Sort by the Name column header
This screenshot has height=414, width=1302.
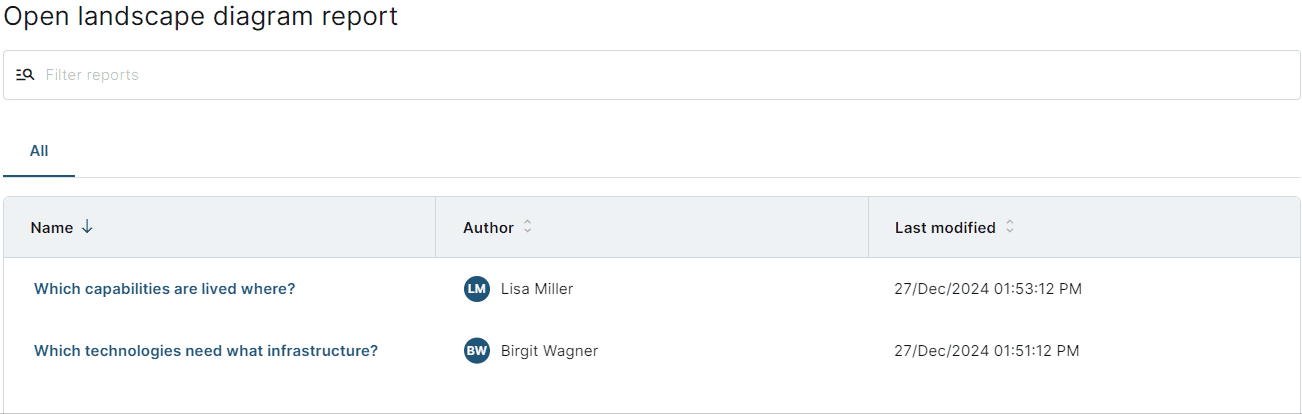tap(52, 228)
